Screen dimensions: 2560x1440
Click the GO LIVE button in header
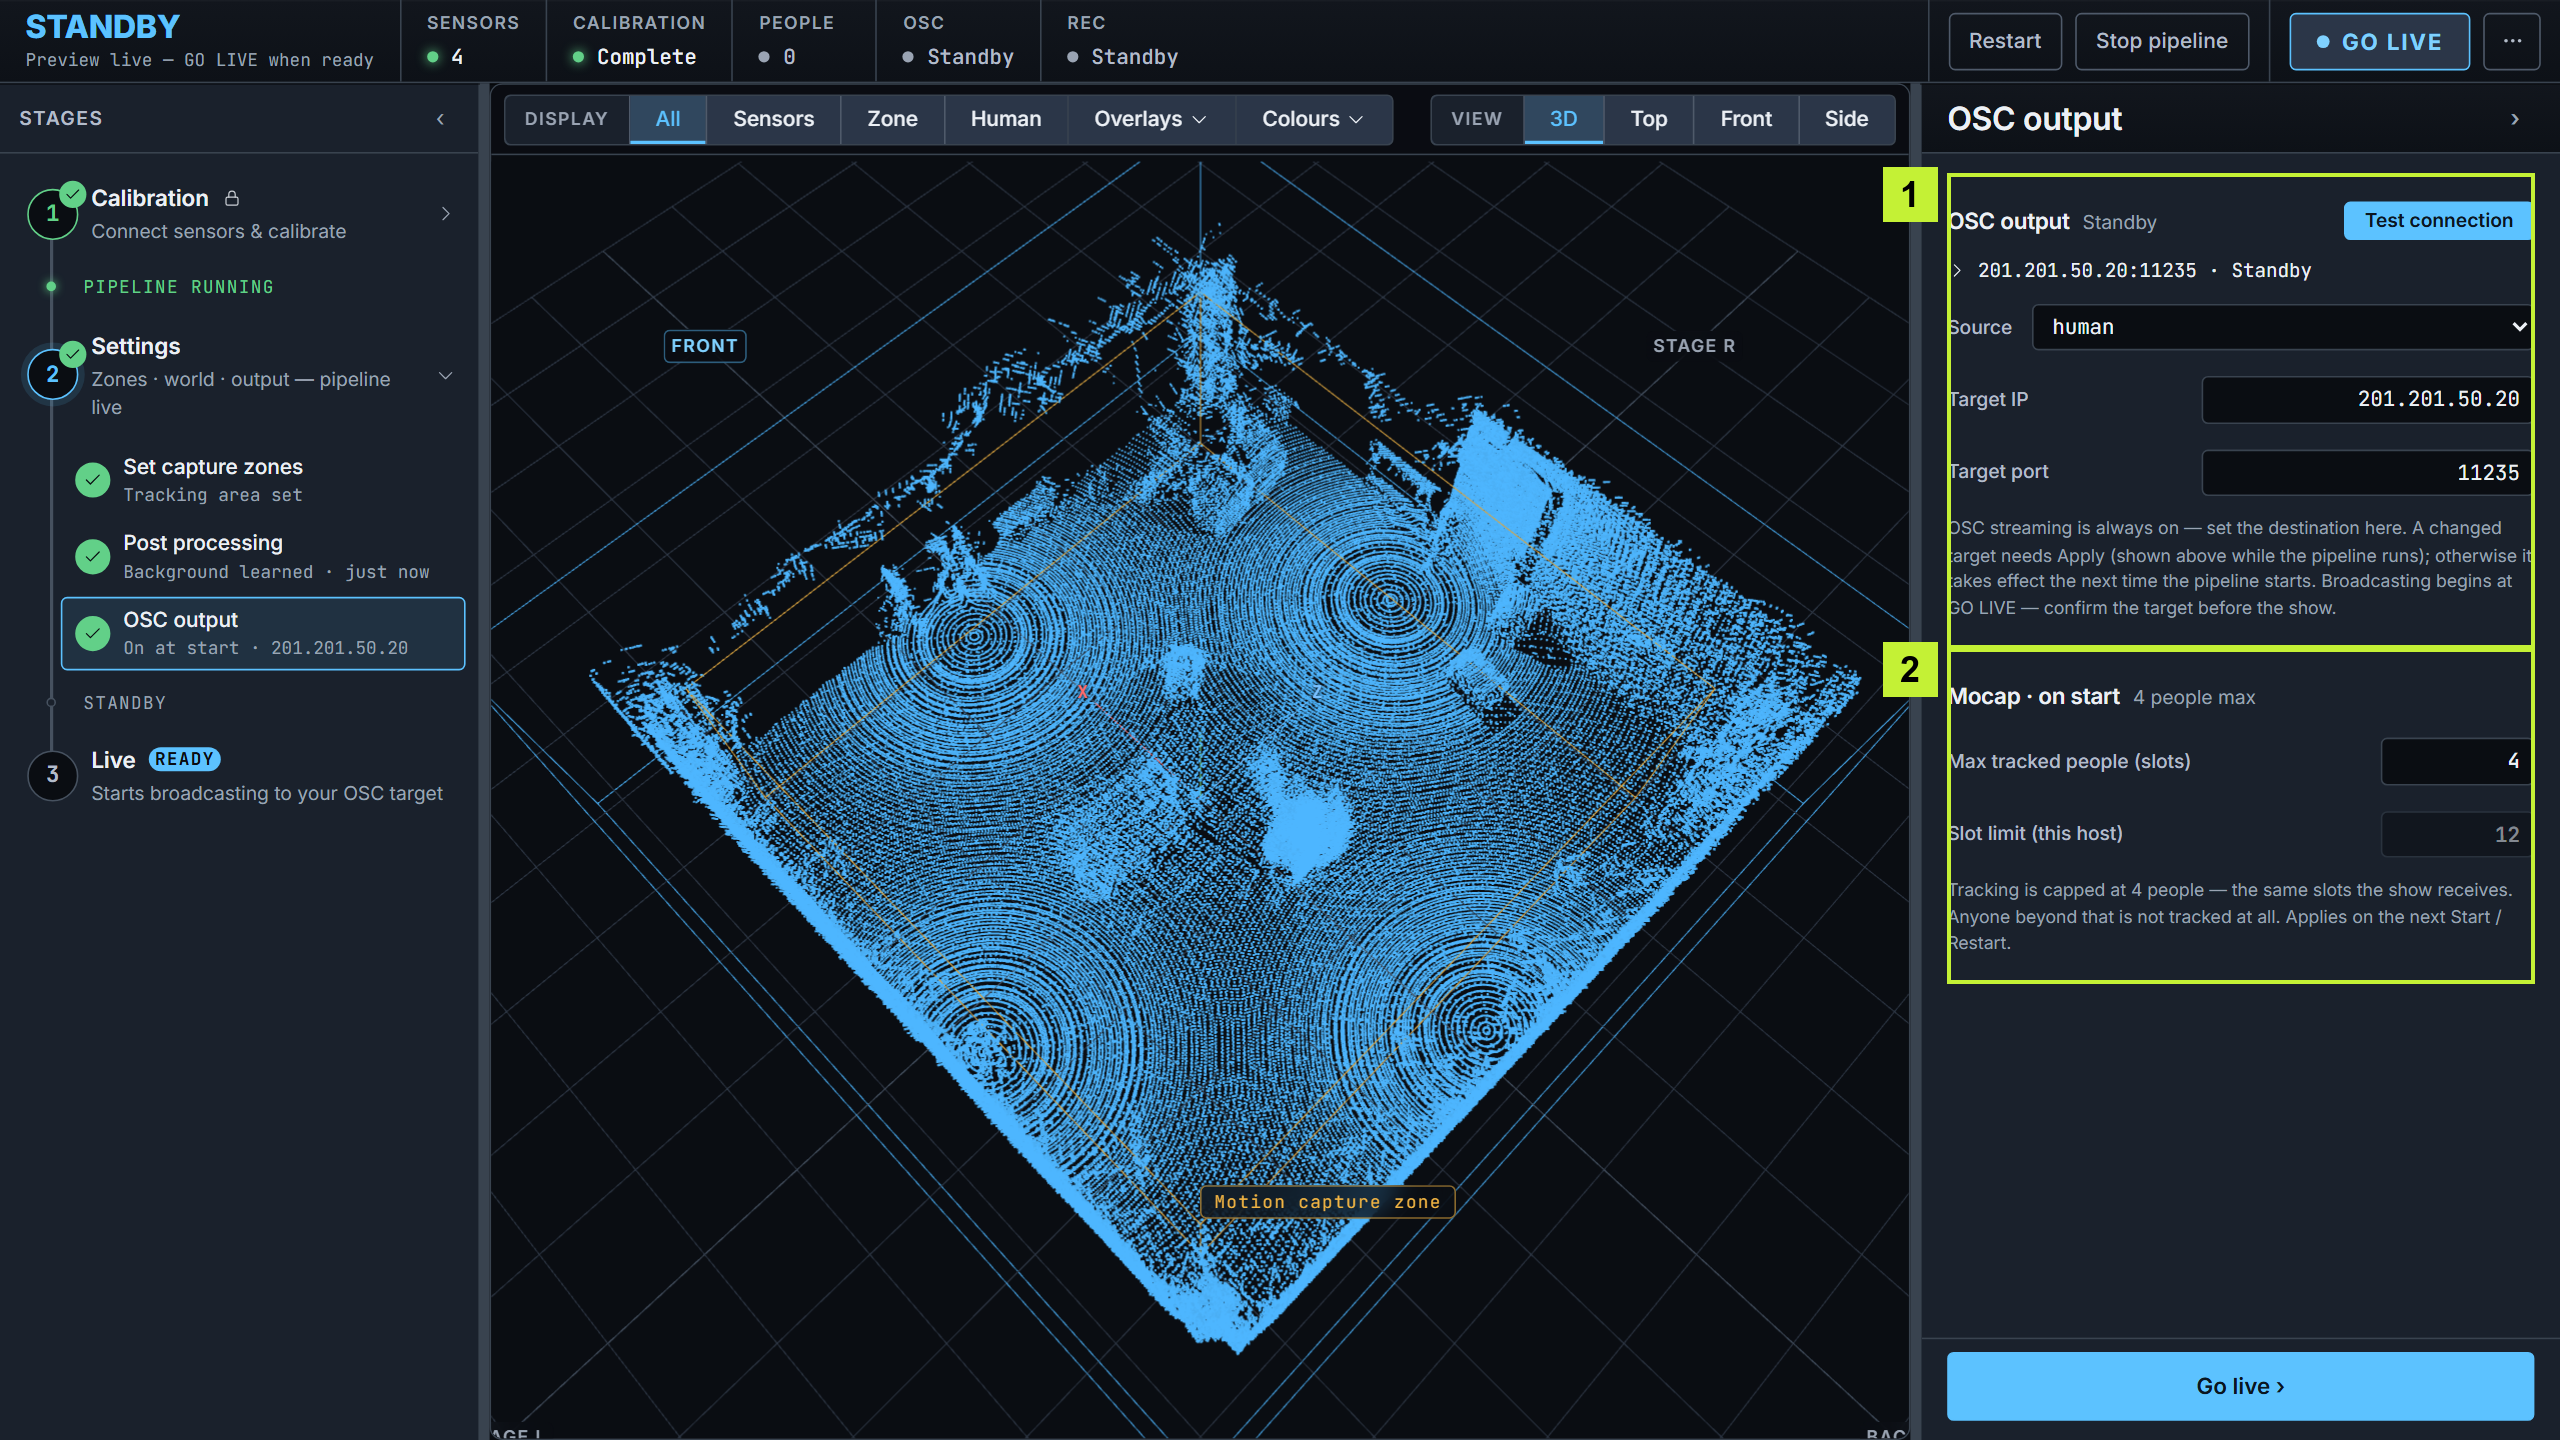[2380, 41]
